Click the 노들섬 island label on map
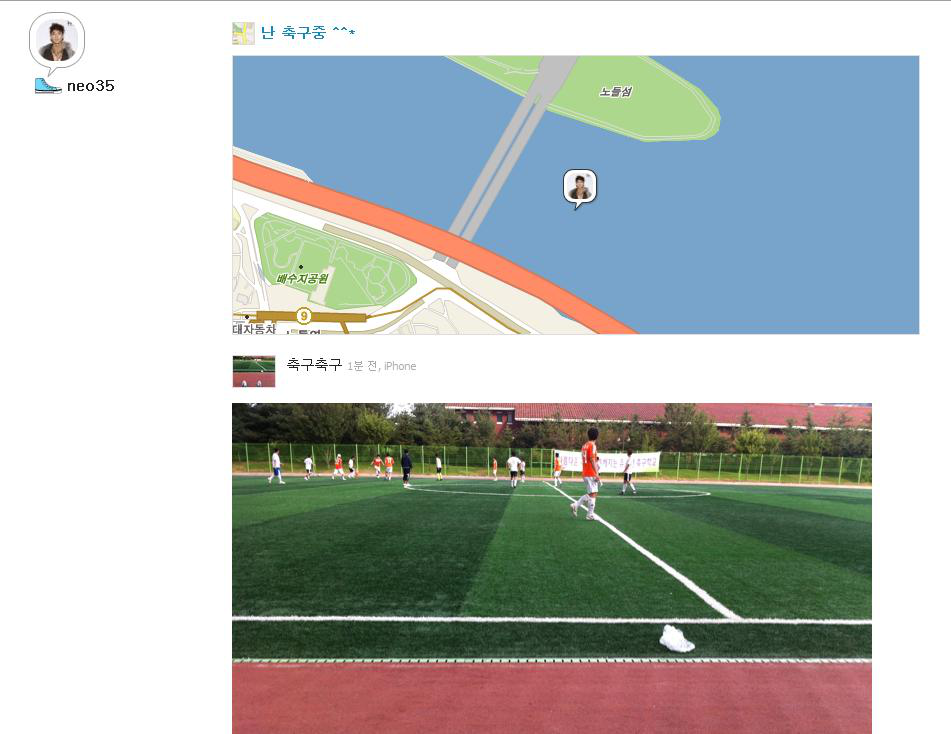The width and height of the screenshot is (951, 734). click(x=616, y=92)
